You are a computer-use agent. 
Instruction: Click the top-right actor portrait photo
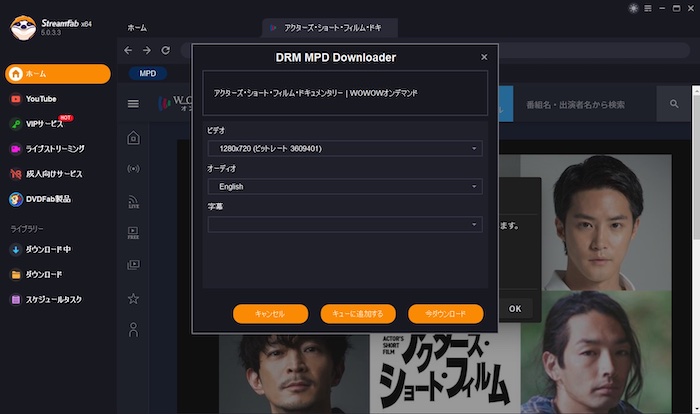tap(596, 222)
